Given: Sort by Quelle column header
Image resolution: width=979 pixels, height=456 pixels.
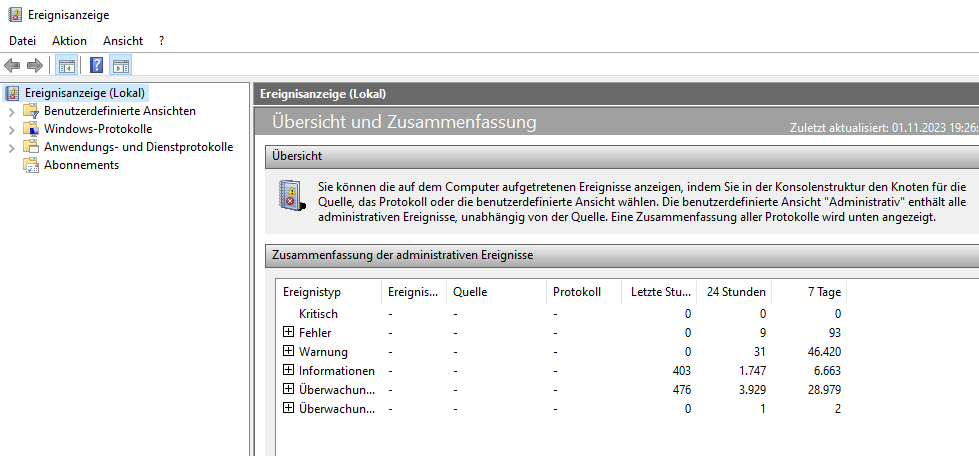Looking at the screenshot, I should (x=496, y=292).
